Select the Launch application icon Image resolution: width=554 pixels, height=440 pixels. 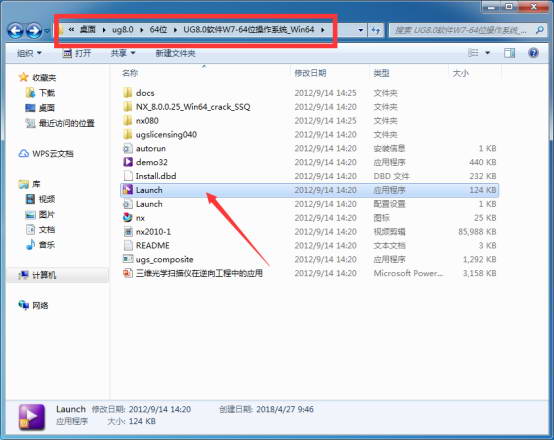click(x=128, y=190)
